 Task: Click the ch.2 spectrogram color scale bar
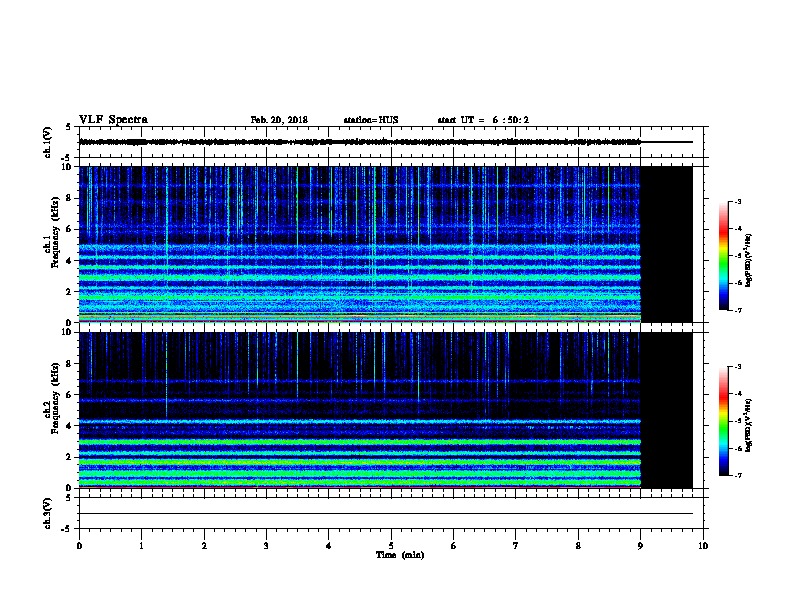[x=723, y=421]
